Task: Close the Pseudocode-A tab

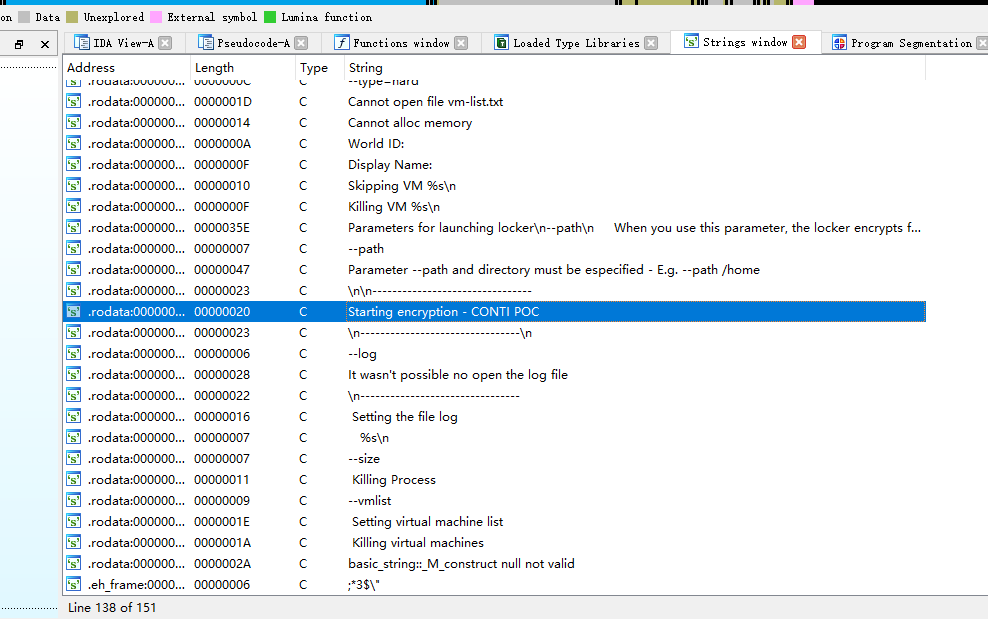Action: (x=301, y=43)
